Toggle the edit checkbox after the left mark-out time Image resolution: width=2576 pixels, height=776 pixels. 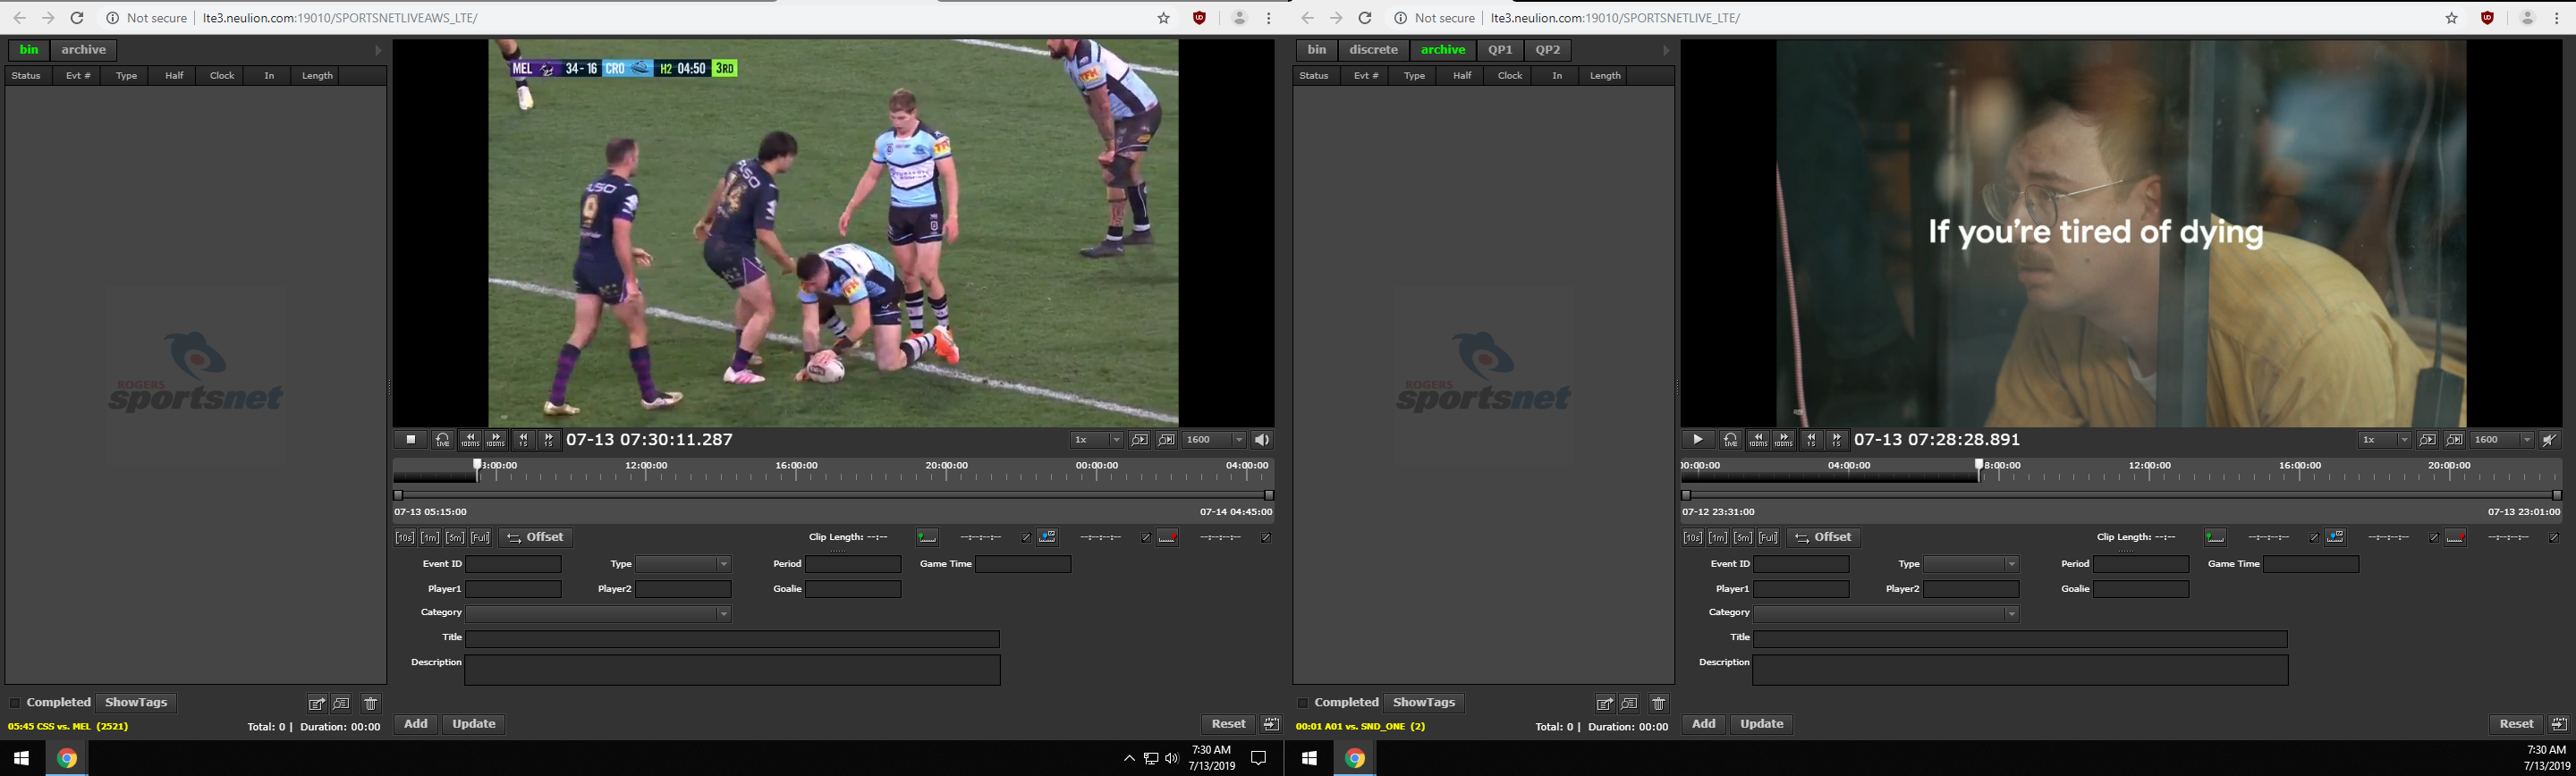point(1265,538)
